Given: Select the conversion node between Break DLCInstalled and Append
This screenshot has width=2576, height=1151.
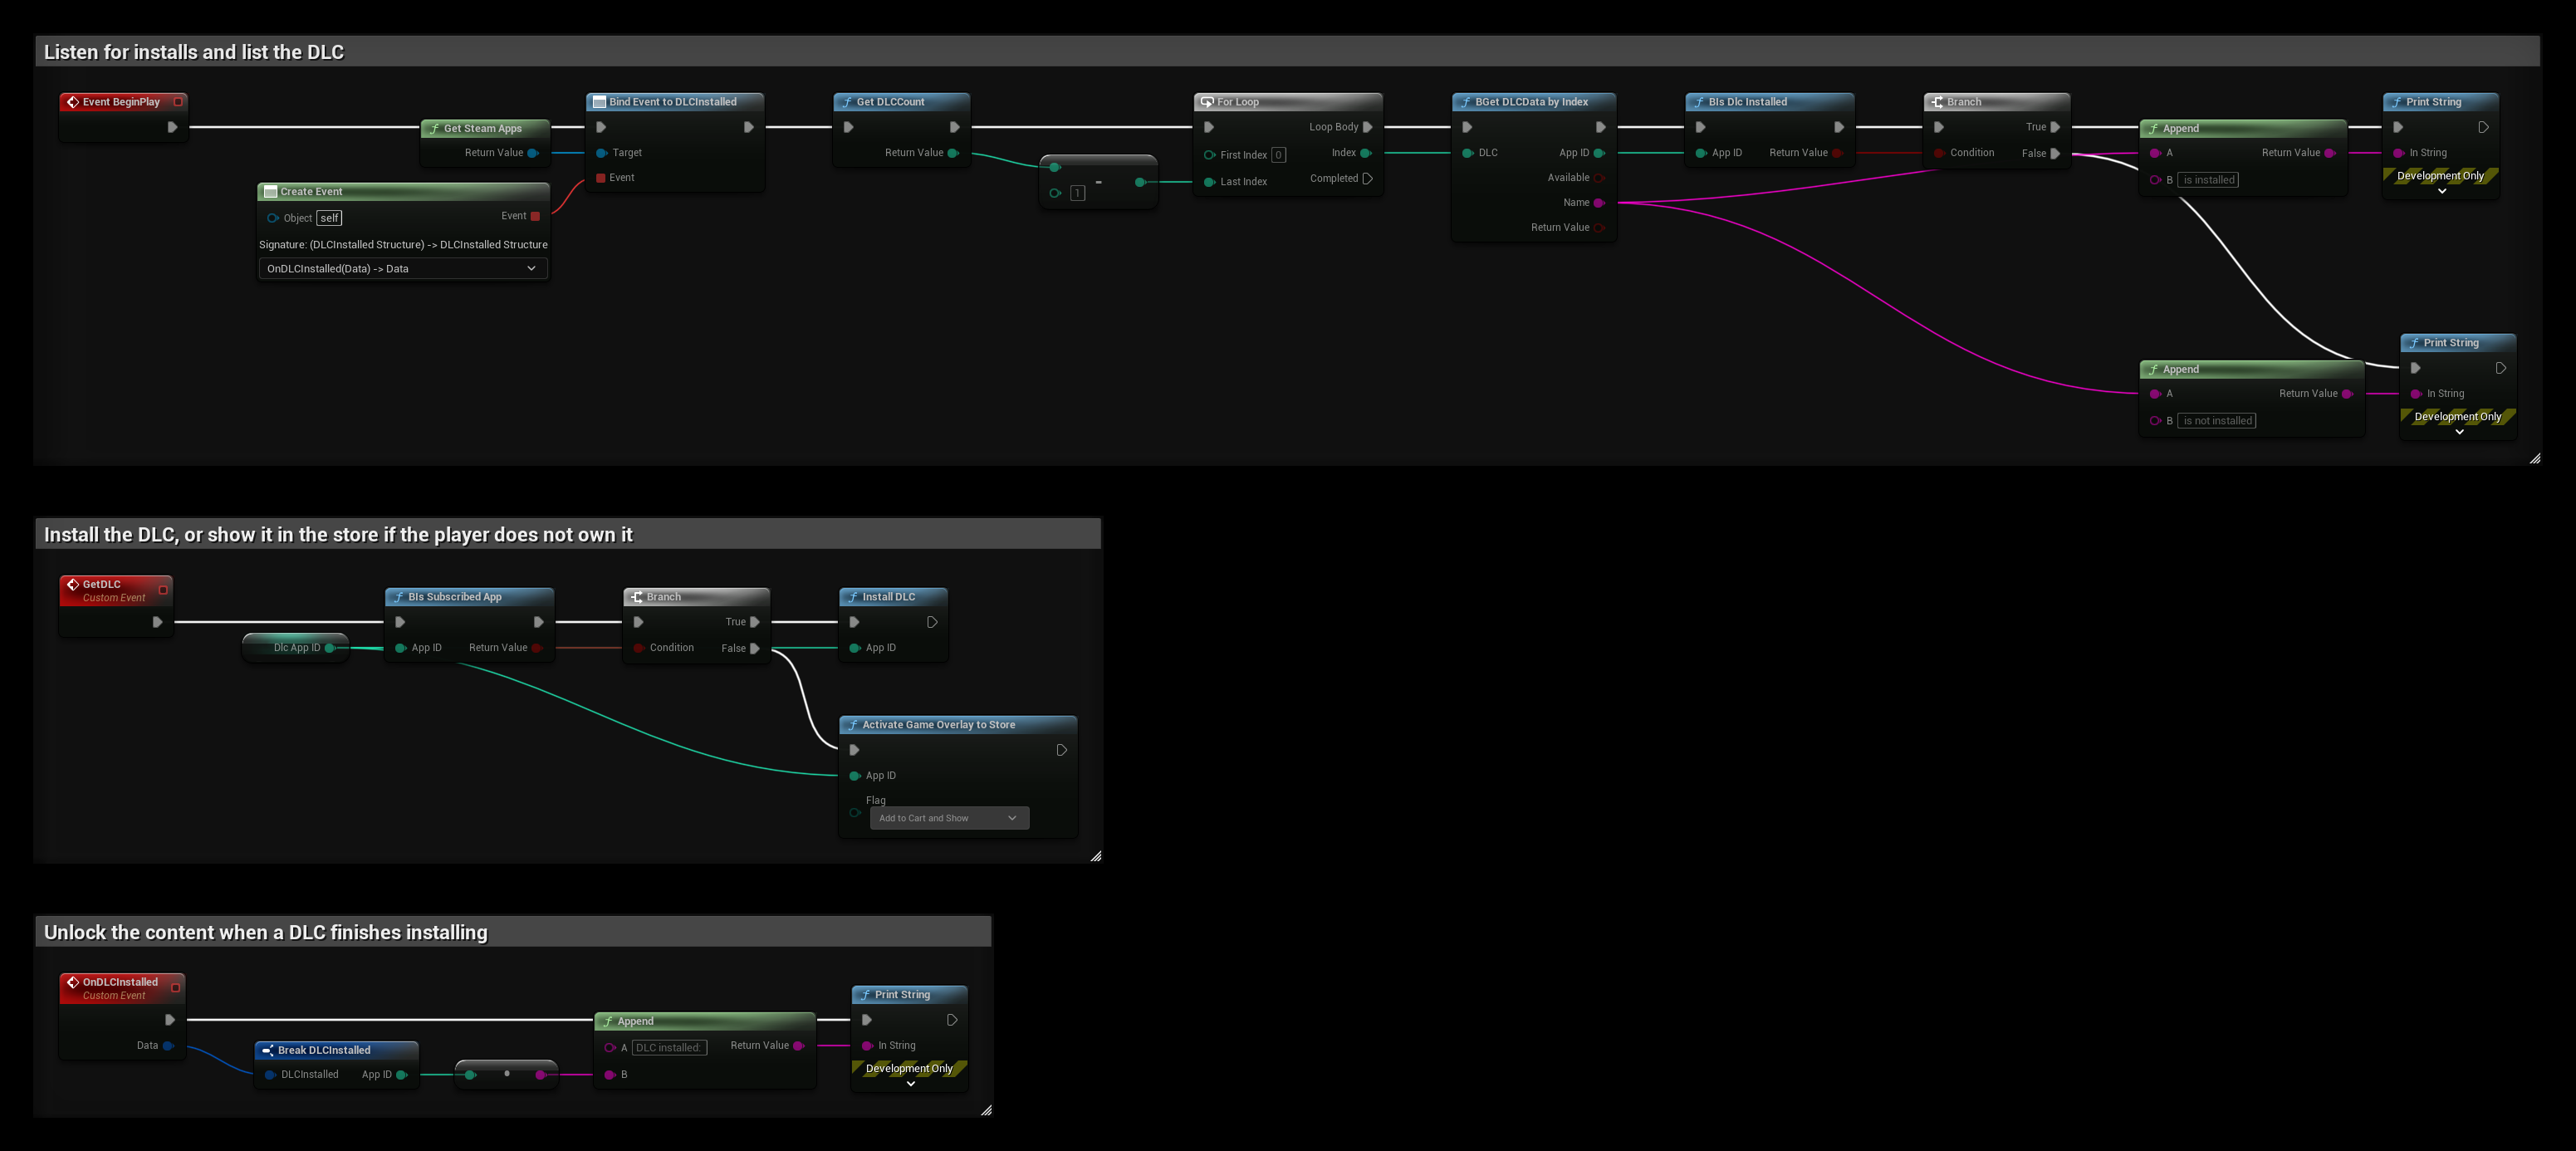Looking at the screenshot, I should pyautogui.click(x=506, y=1074).
